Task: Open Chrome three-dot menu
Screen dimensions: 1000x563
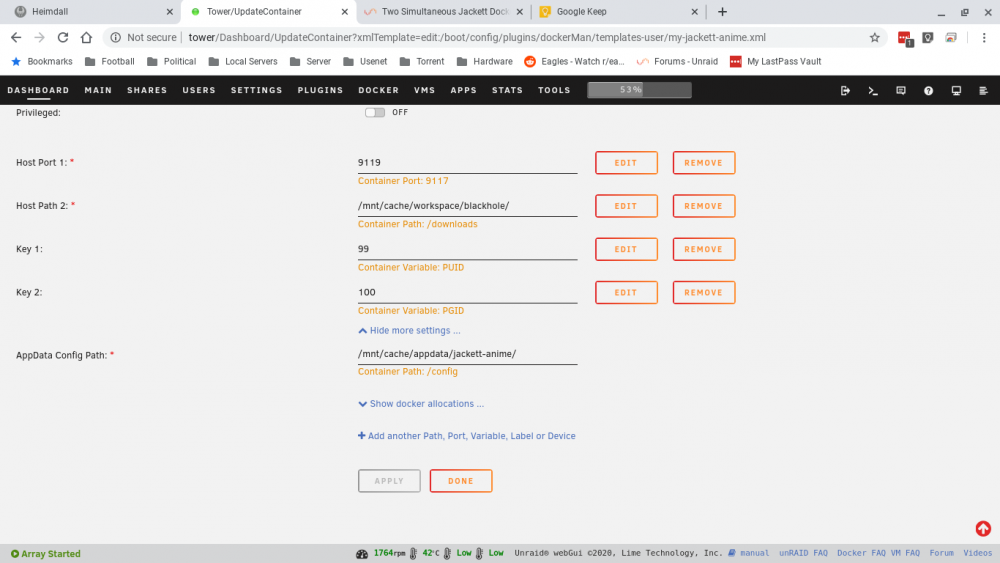Action: [x=983, y=38]
